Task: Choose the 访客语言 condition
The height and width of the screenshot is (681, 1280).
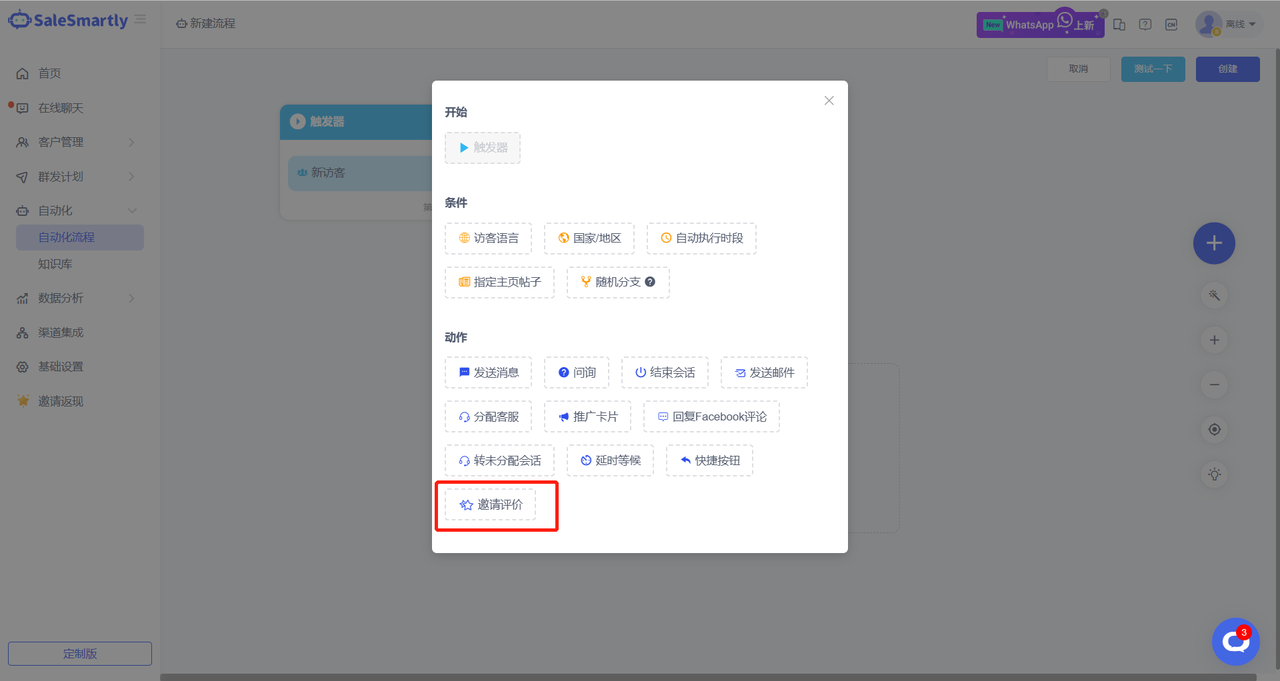Action: pos(488,239)
